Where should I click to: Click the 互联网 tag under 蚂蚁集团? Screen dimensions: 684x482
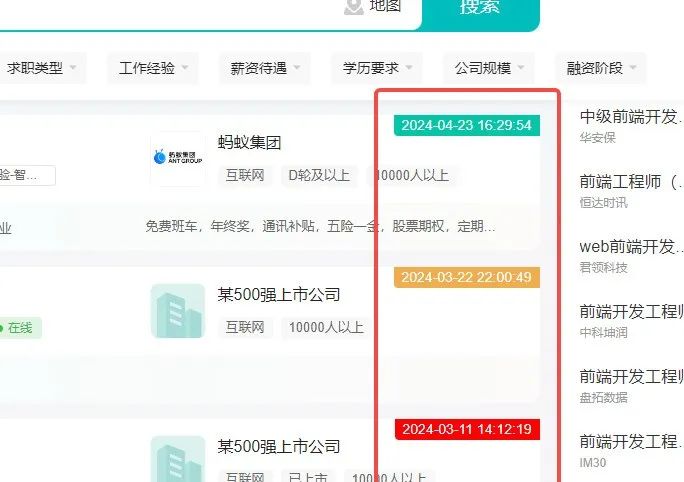pos(245,175)
